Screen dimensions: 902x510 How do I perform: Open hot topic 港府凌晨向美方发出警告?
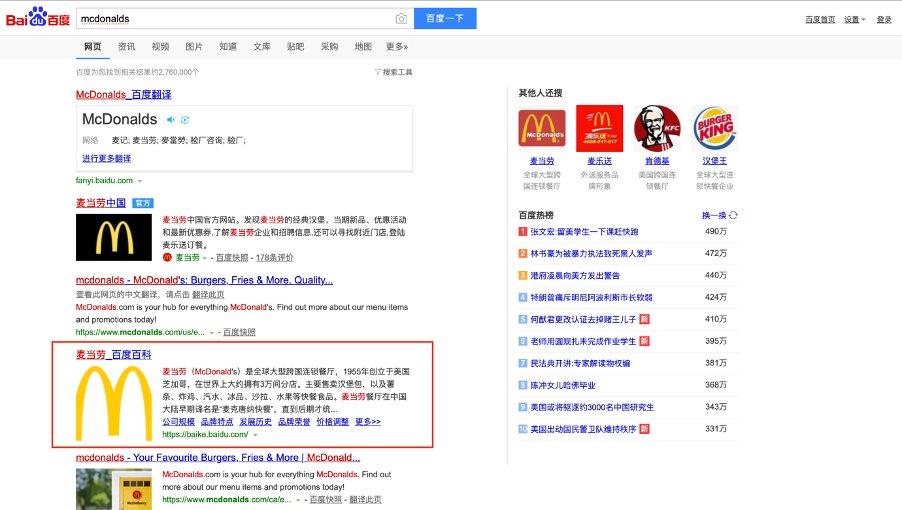575,275
